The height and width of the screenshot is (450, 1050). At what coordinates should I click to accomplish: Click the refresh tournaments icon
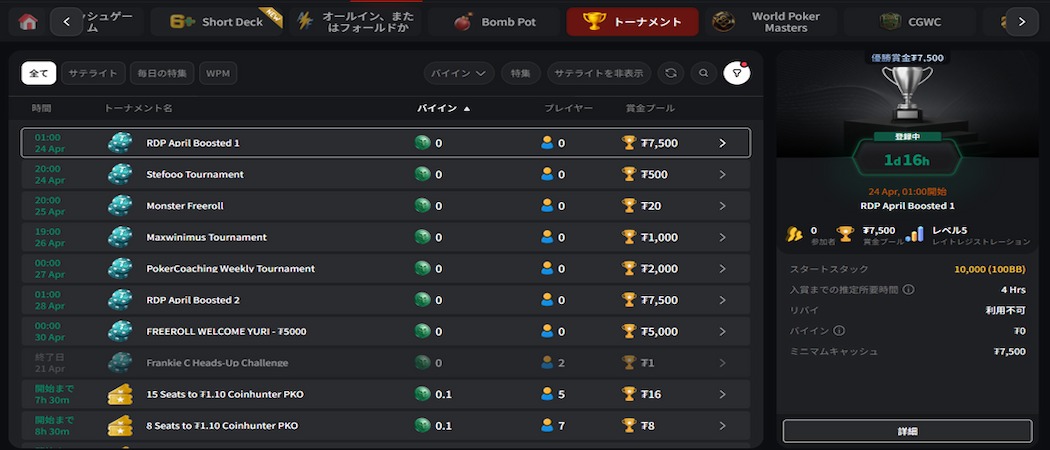pyautogui.click(x=671, y=73)
